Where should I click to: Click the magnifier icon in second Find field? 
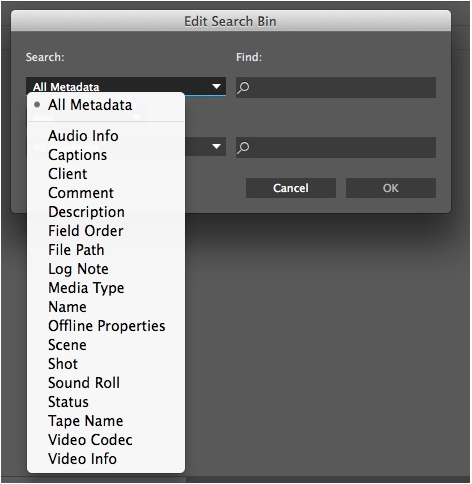tap(243, 147)
